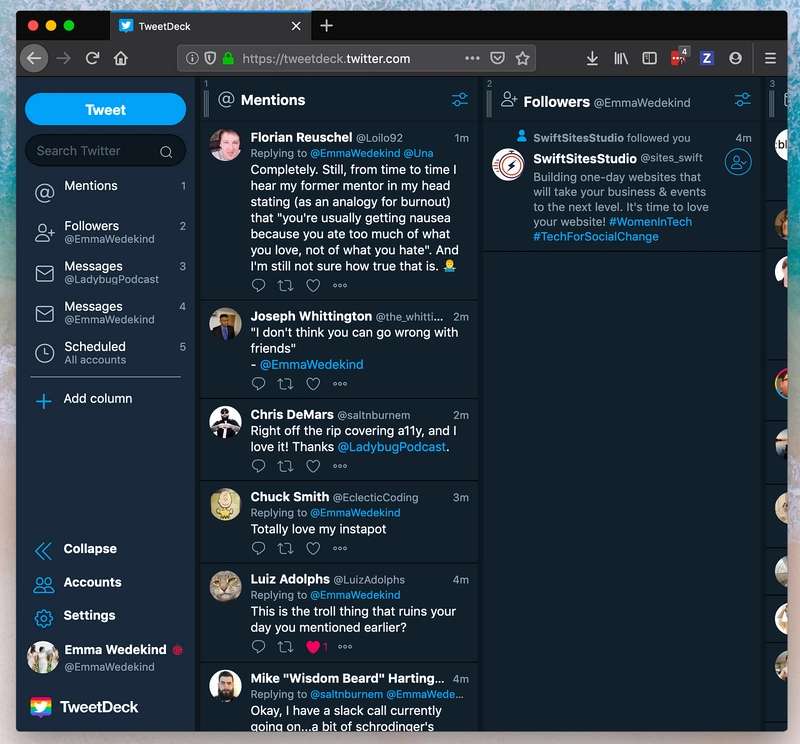Open more options on Joseph Whittington's tweet
The height and width of the screenshot is (744, 800).
pos(340,384)
